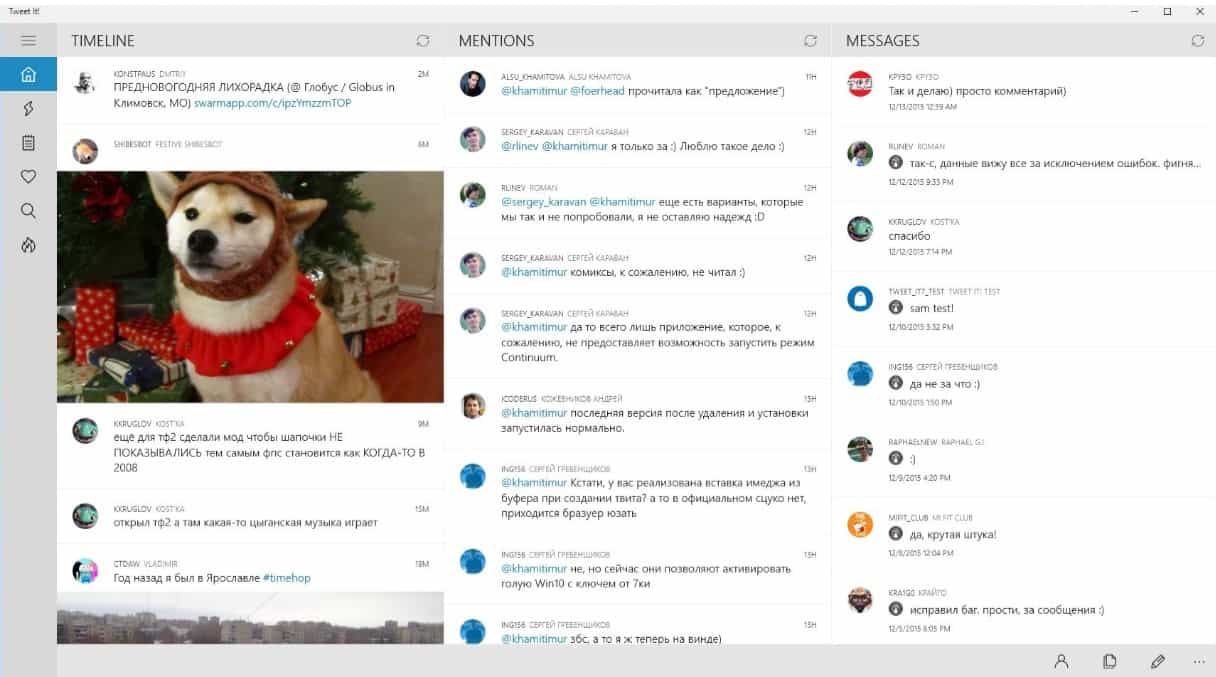Click @rlinev mention link
Image resolution: width=1216 pixels, height=677 pixels.
point(519,146)
